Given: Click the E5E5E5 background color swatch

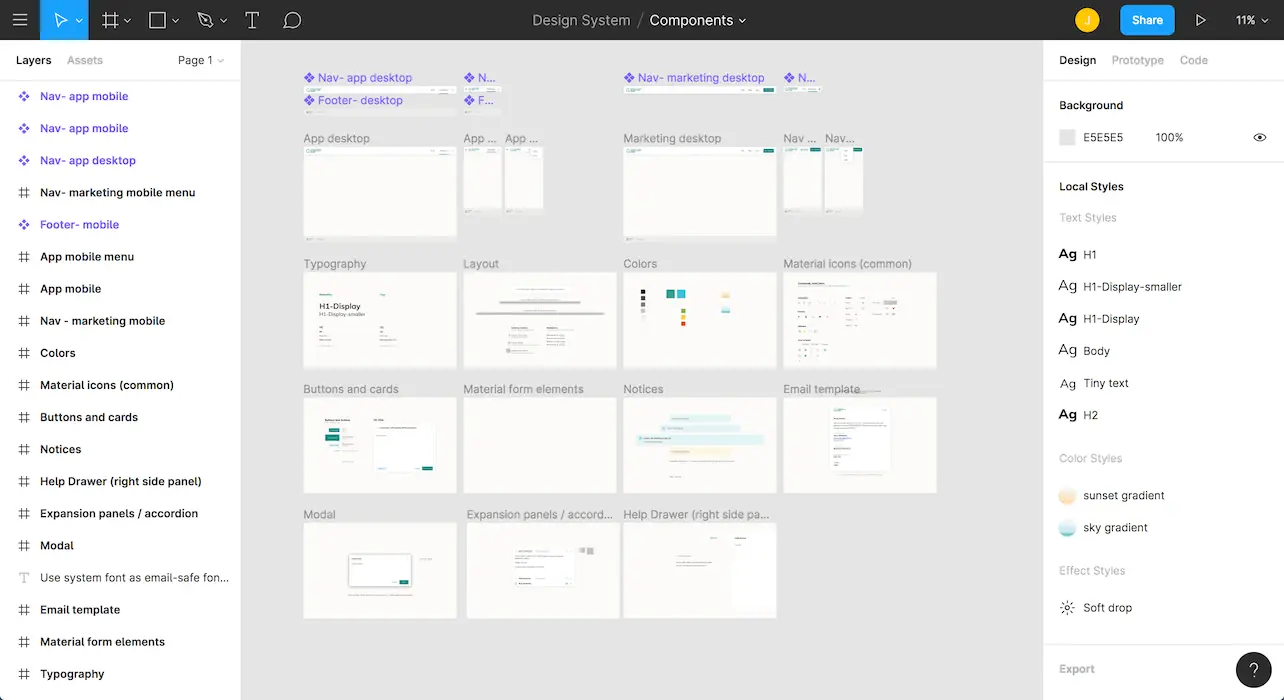Looking at the screenshot, I should [x=1066, y=137].
